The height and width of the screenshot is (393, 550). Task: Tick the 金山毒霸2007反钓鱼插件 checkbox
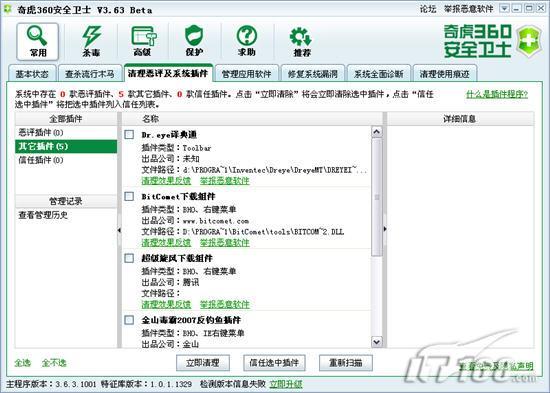[129, 320]
